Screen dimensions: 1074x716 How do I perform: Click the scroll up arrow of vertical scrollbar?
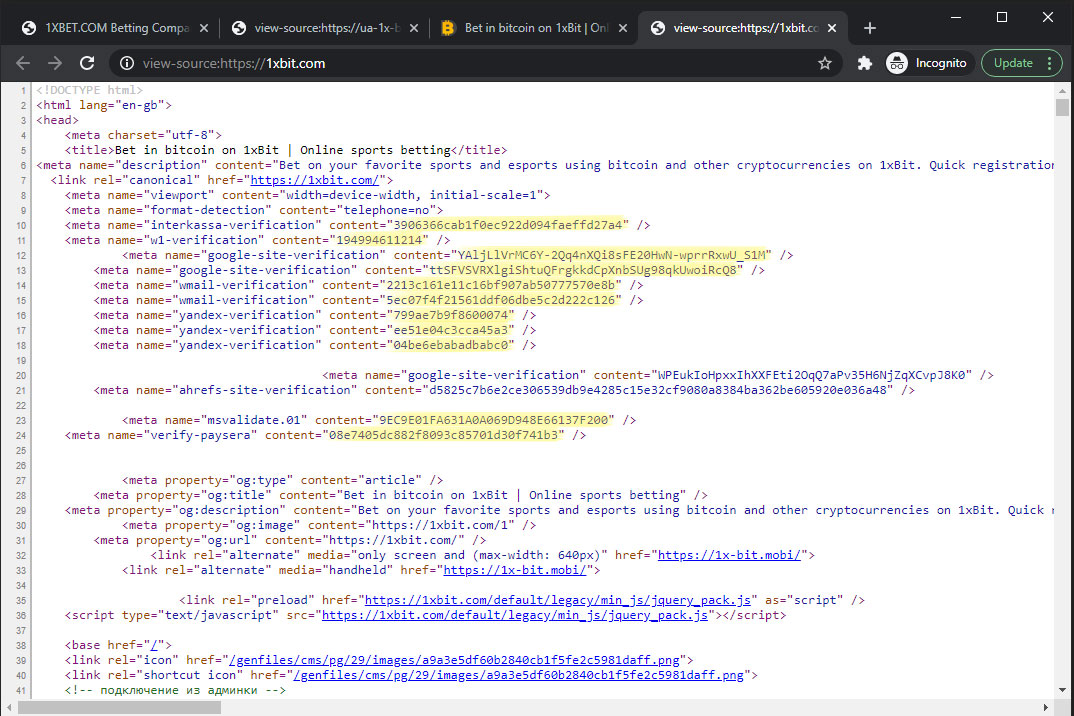tap(1062, 90)
